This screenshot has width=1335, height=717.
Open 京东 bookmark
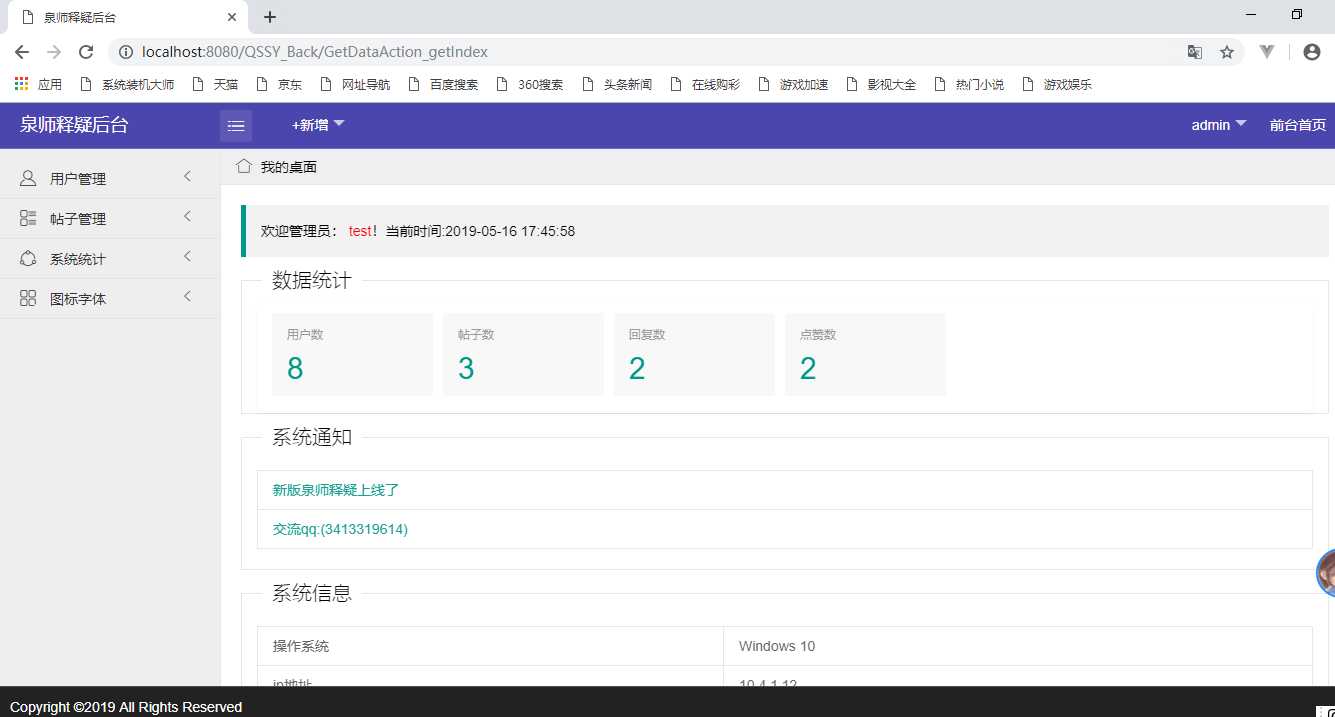point(279,84)
